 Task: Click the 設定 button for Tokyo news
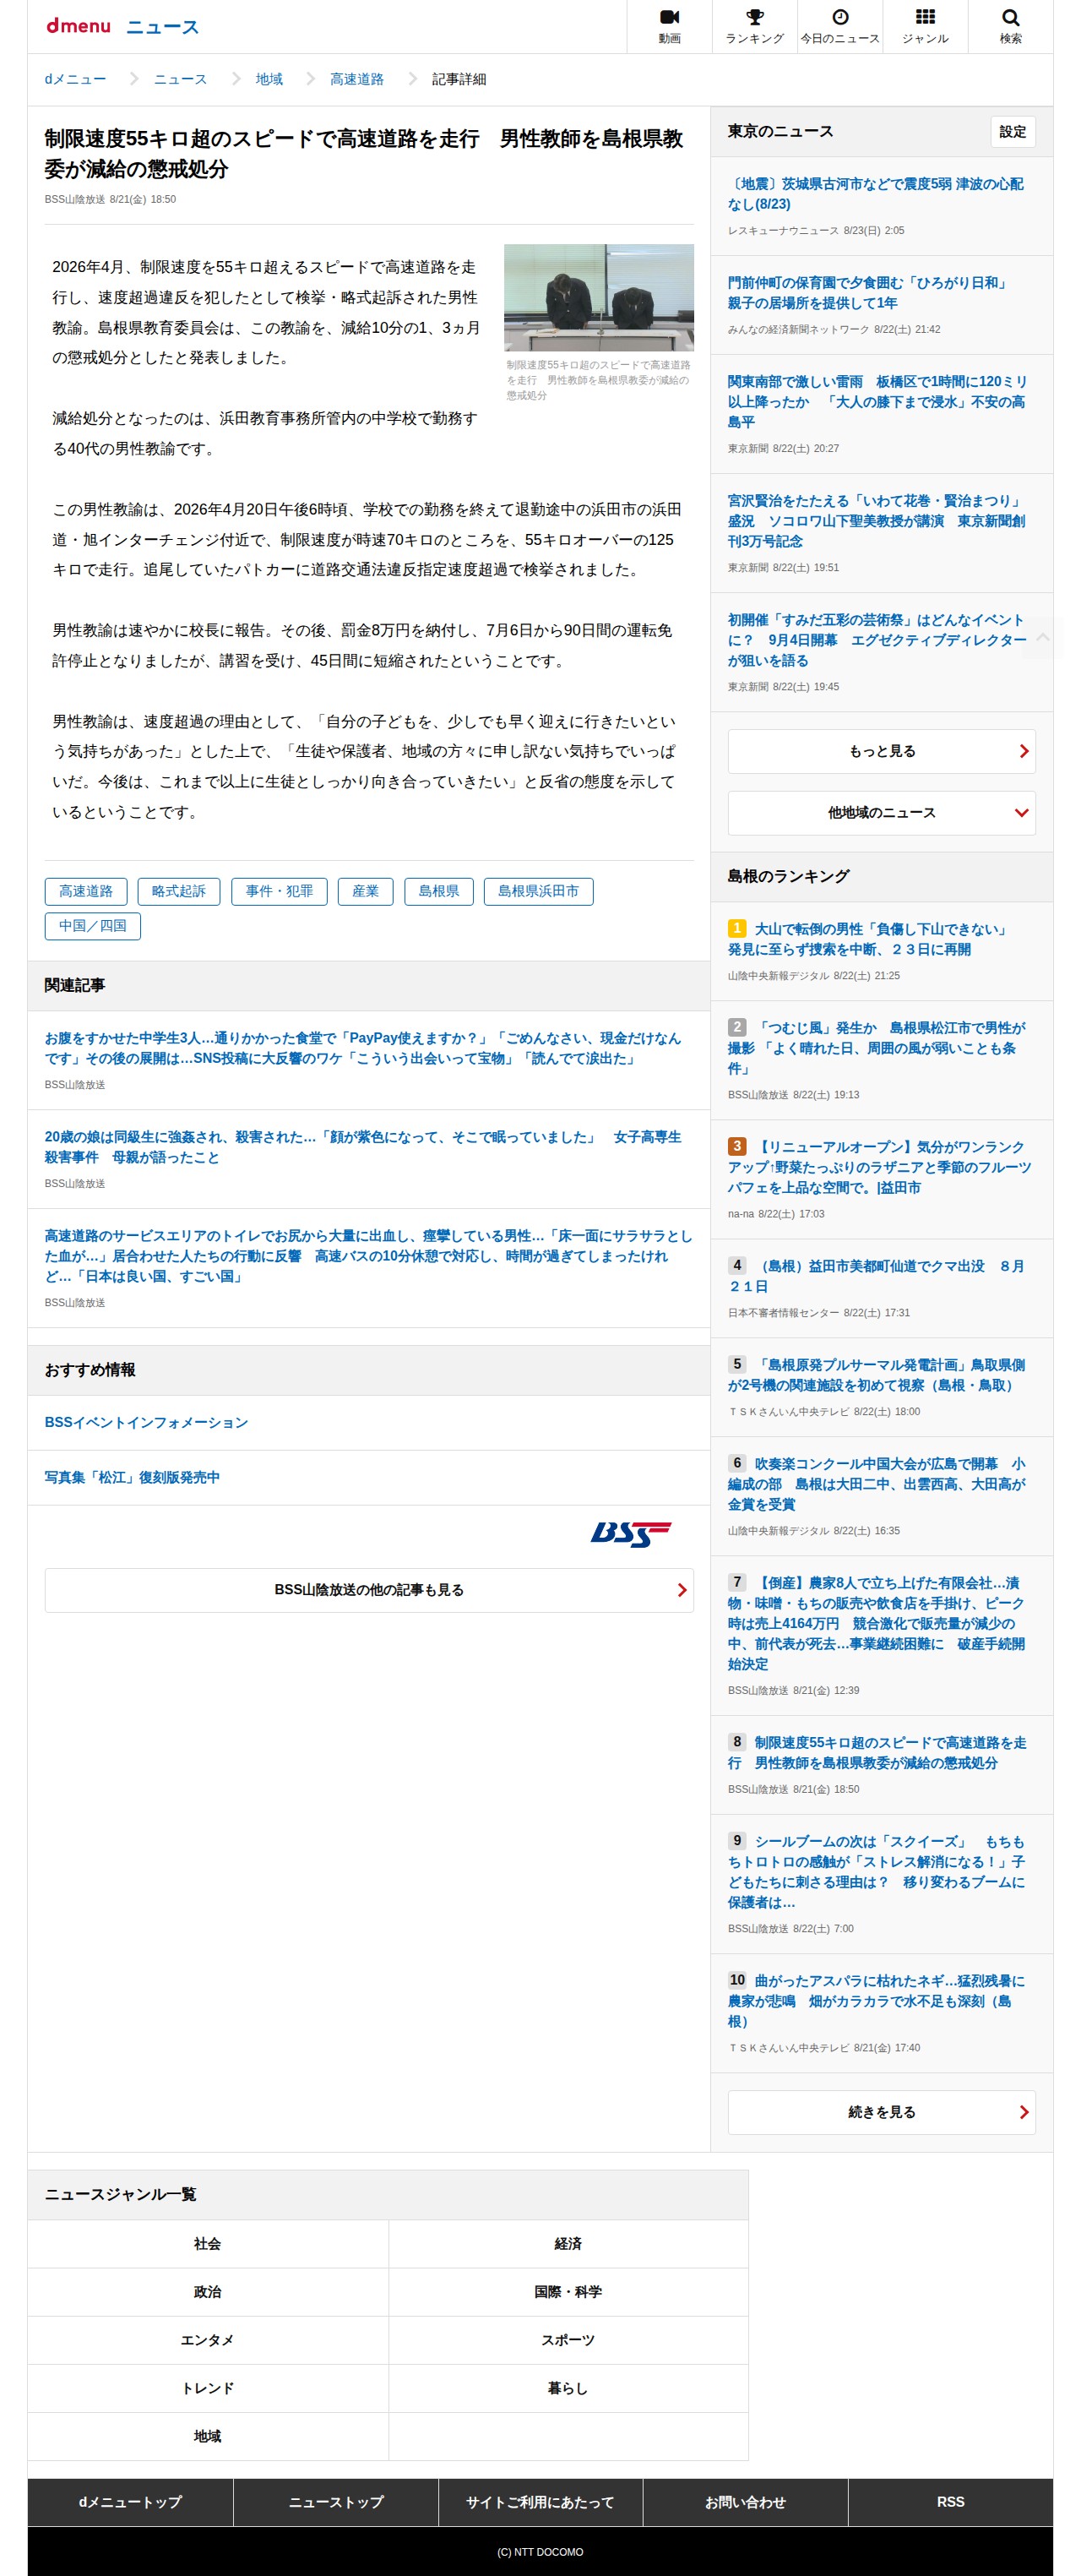(x=1012, y=132)
